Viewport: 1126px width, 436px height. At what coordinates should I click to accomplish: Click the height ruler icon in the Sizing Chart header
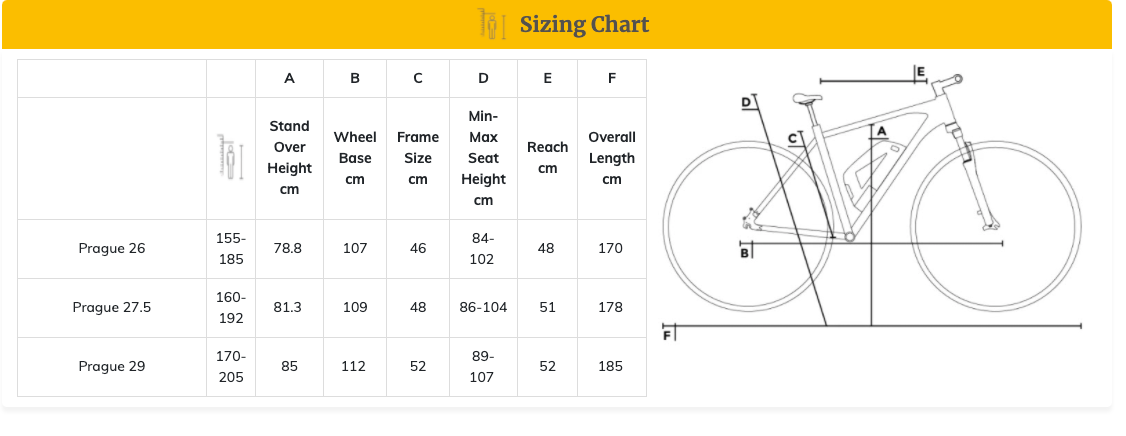click(492, 24)
